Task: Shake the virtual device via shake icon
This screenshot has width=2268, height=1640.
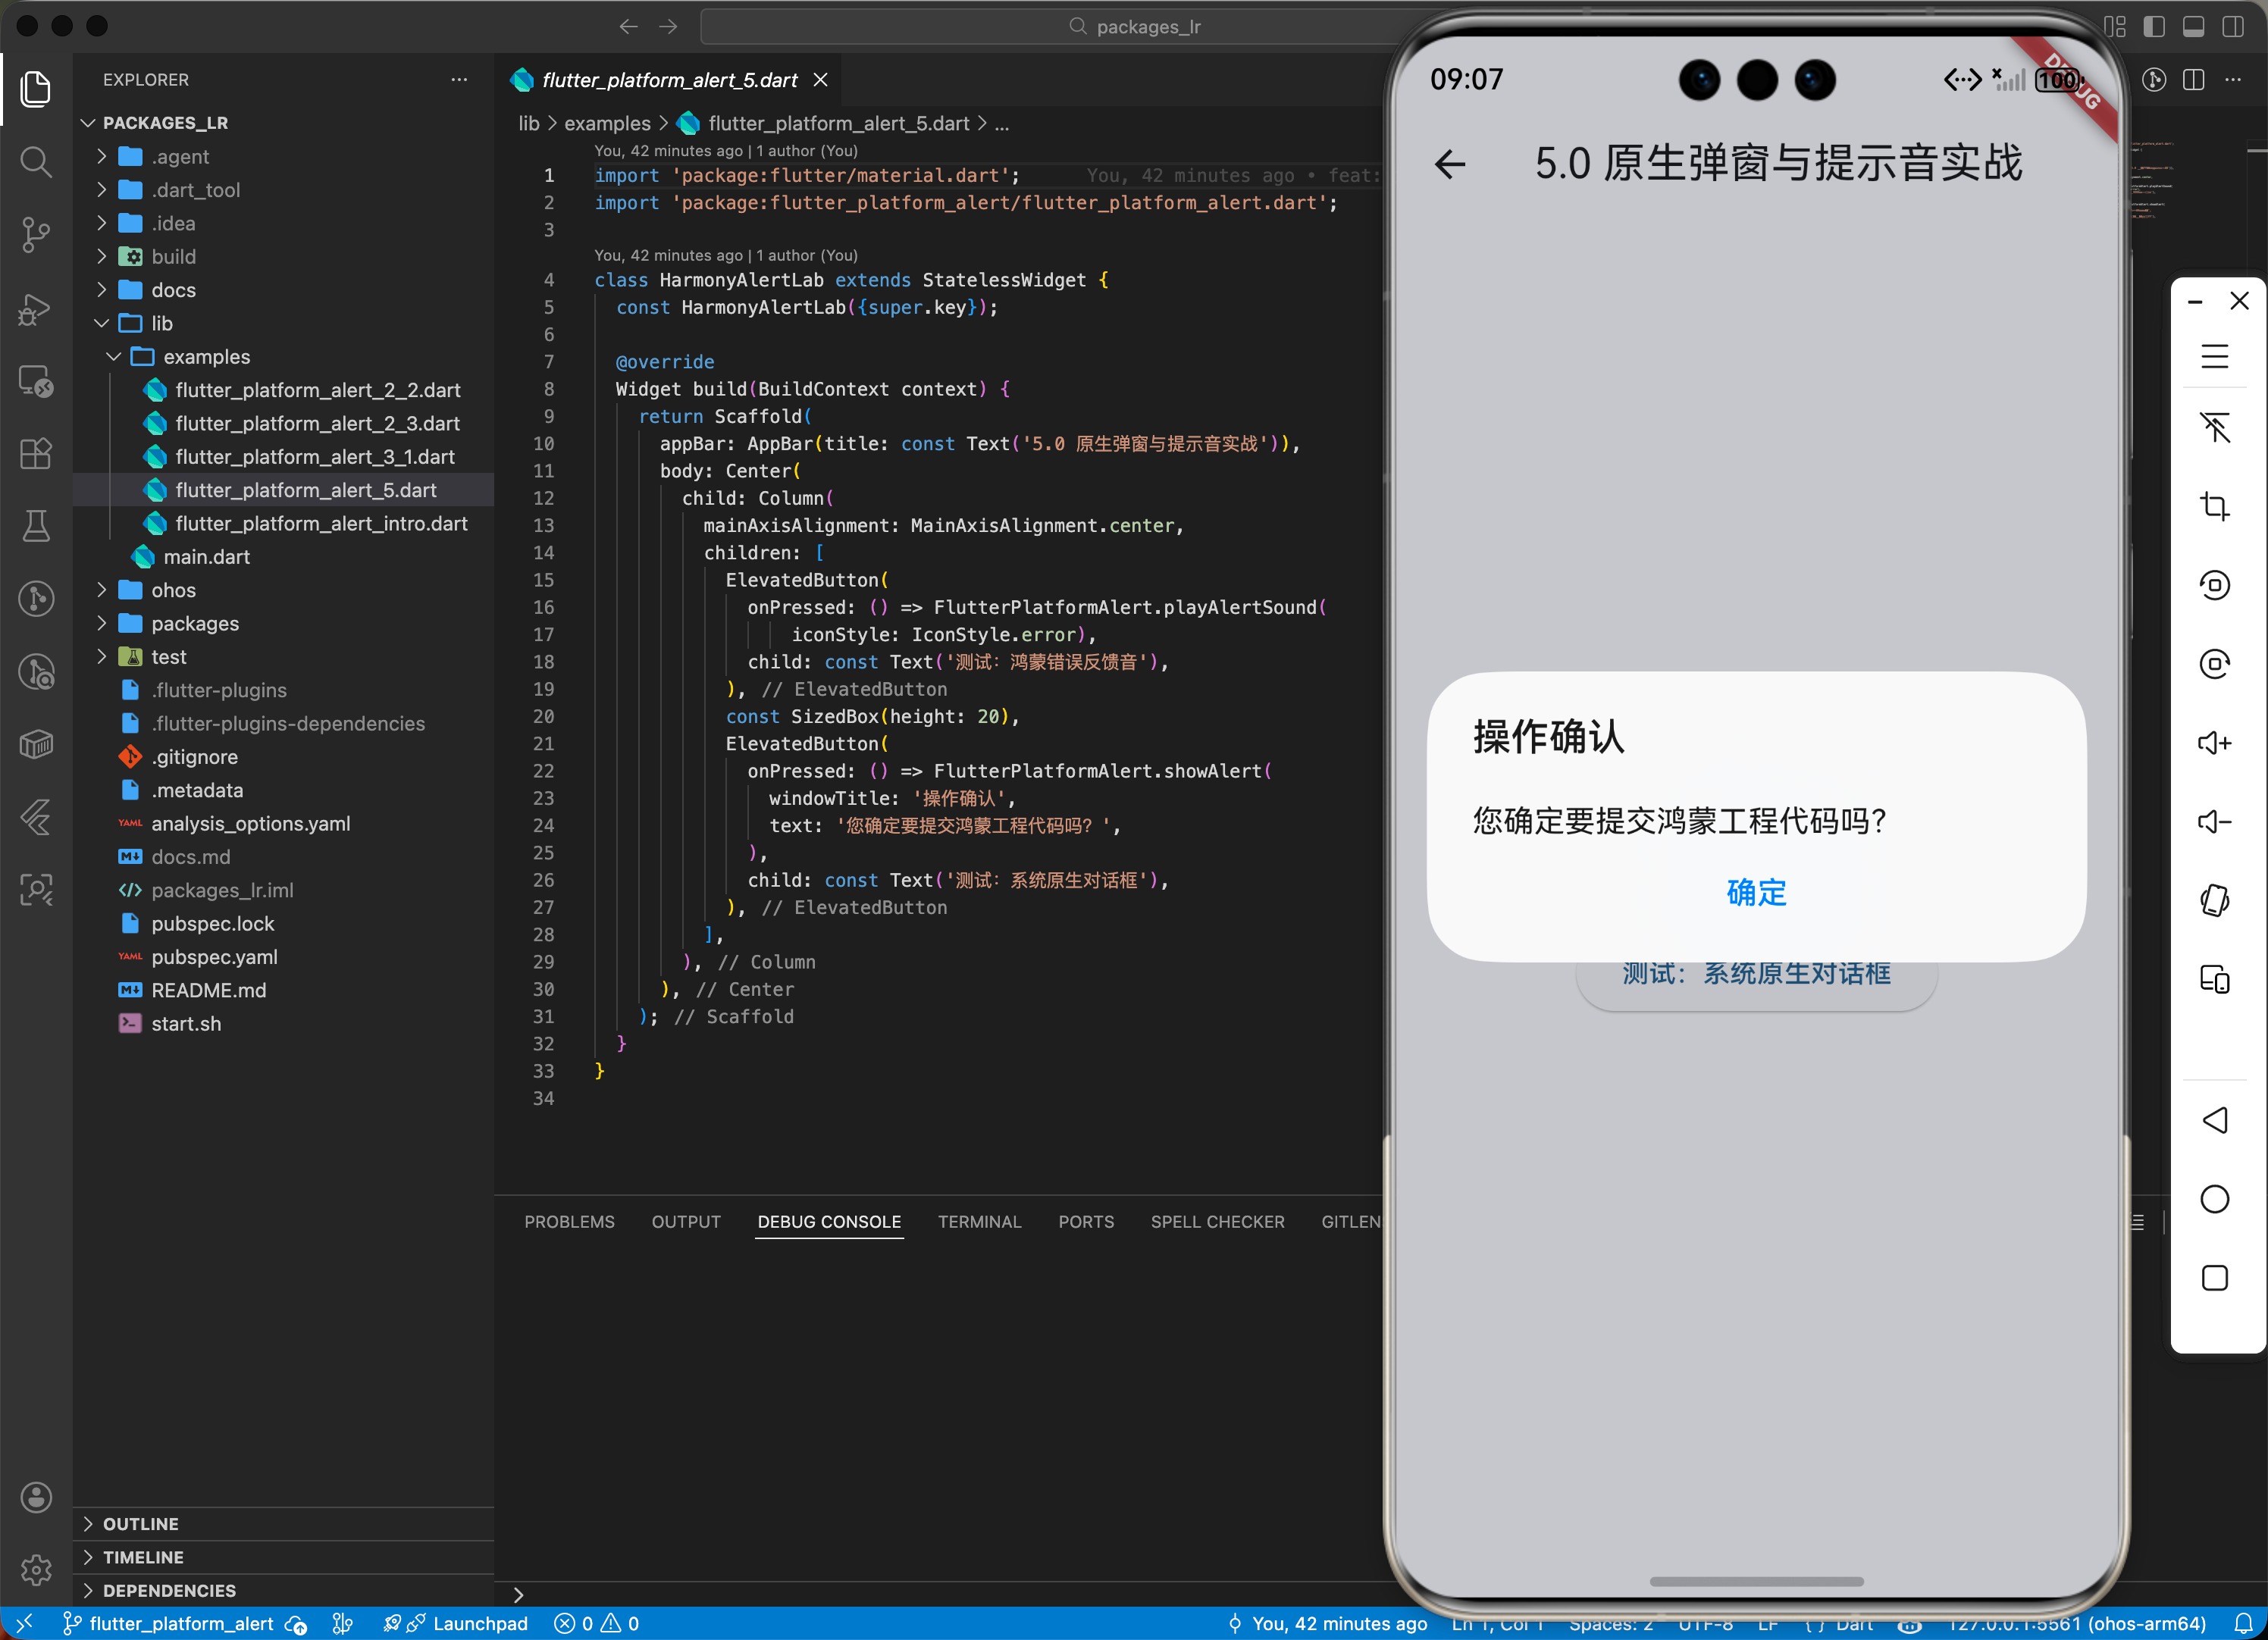Action: tap(2216, 900)
